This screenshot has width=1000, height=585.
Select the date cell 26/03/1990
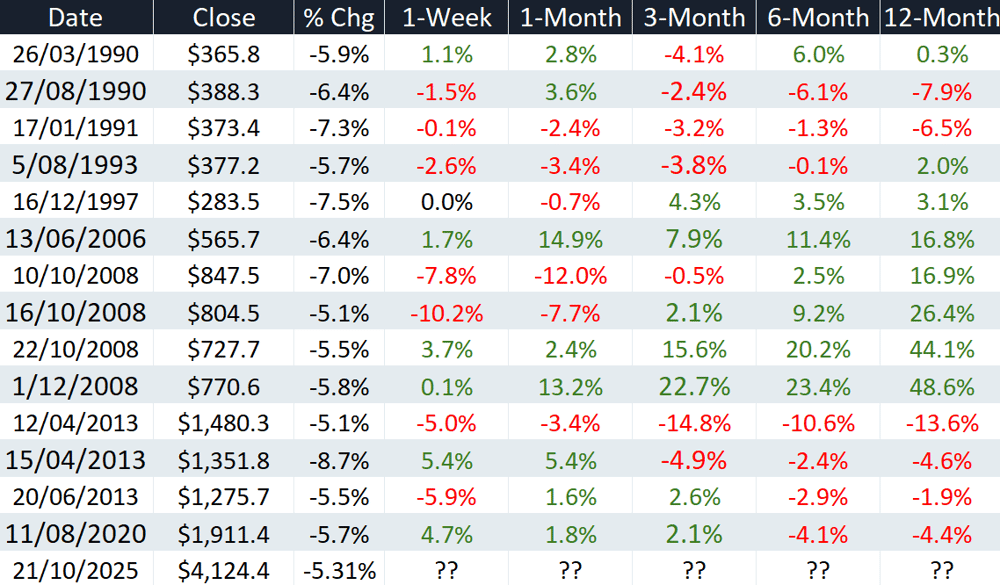pos(76,54)
